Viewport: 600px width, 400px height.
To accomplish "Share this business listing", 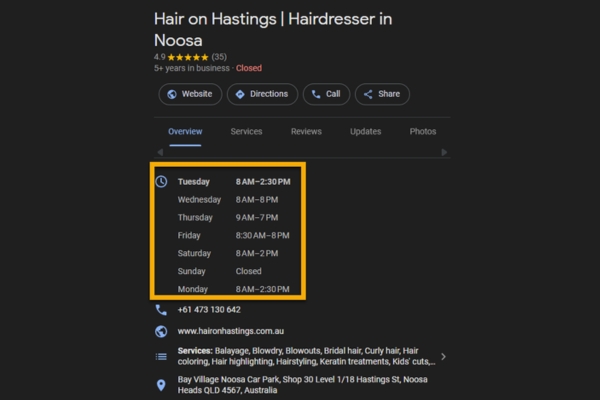I will tap(382, 94).
